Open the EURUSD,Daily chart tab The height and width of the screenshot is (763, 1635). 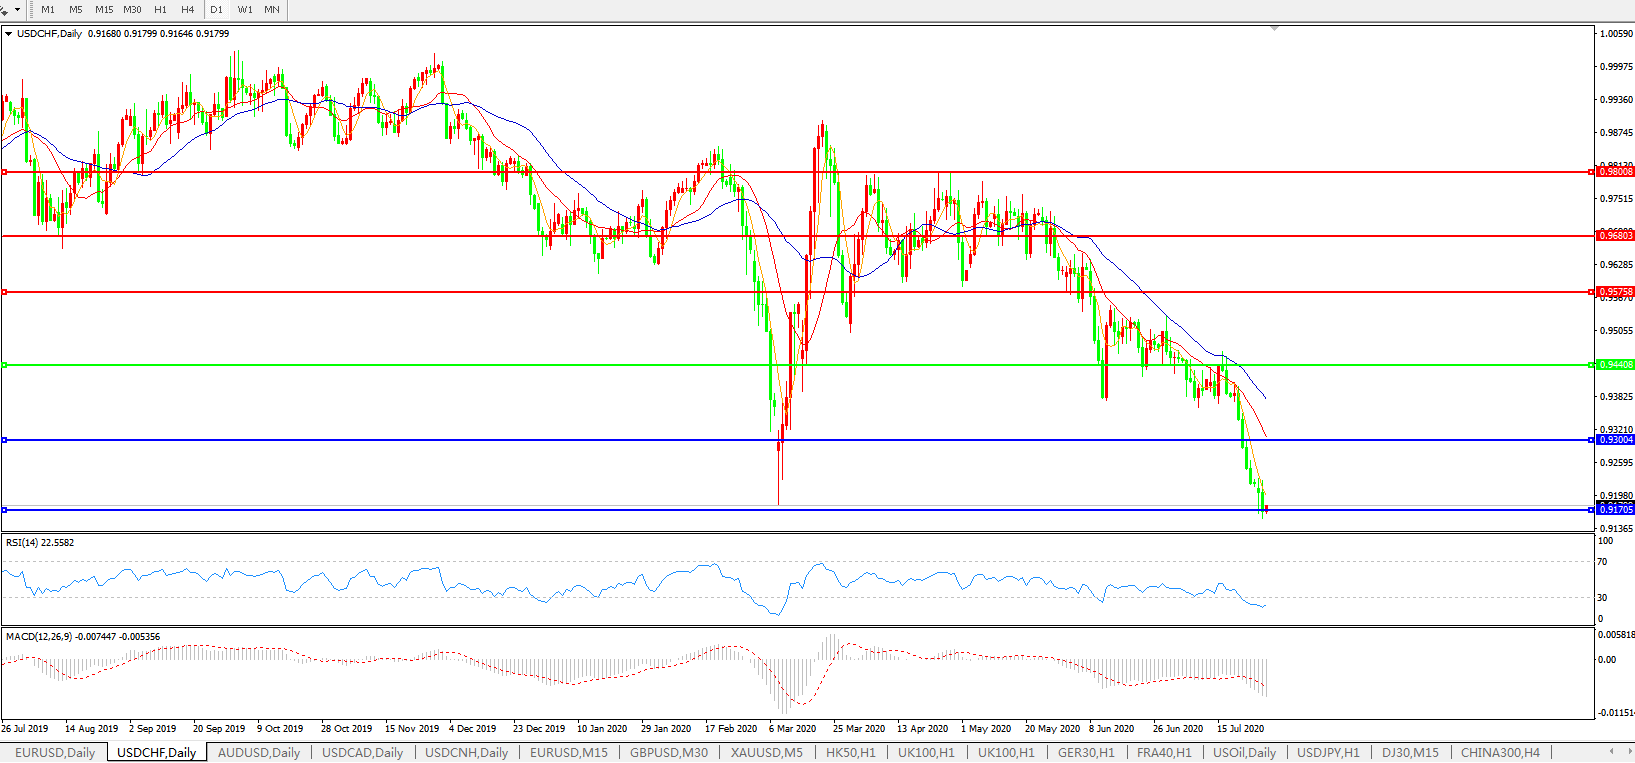click(55, 752)
